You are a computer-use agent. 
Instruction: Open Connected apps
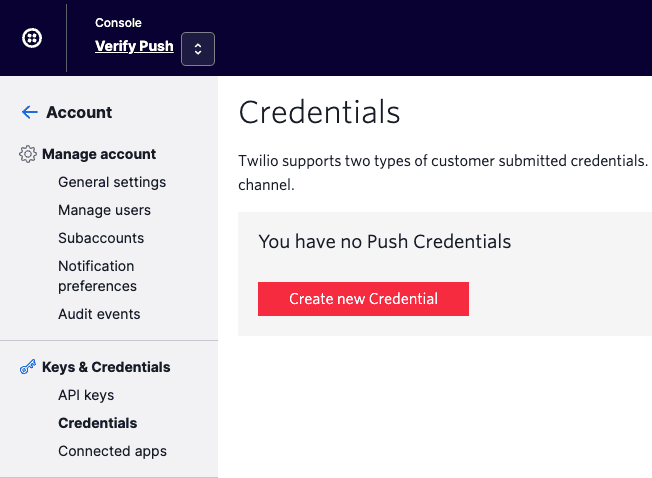112,451
